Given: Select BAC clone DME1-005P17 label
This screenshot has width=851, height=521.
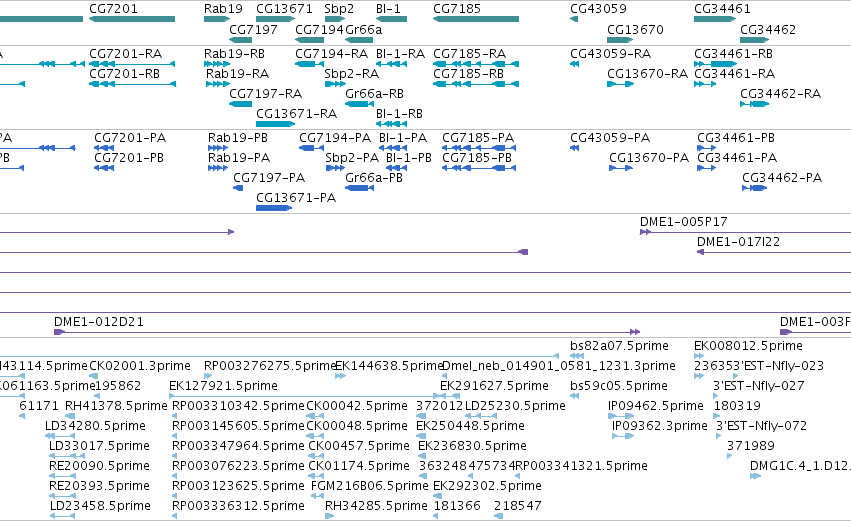Looking at the screenshot, I should 684,222.
